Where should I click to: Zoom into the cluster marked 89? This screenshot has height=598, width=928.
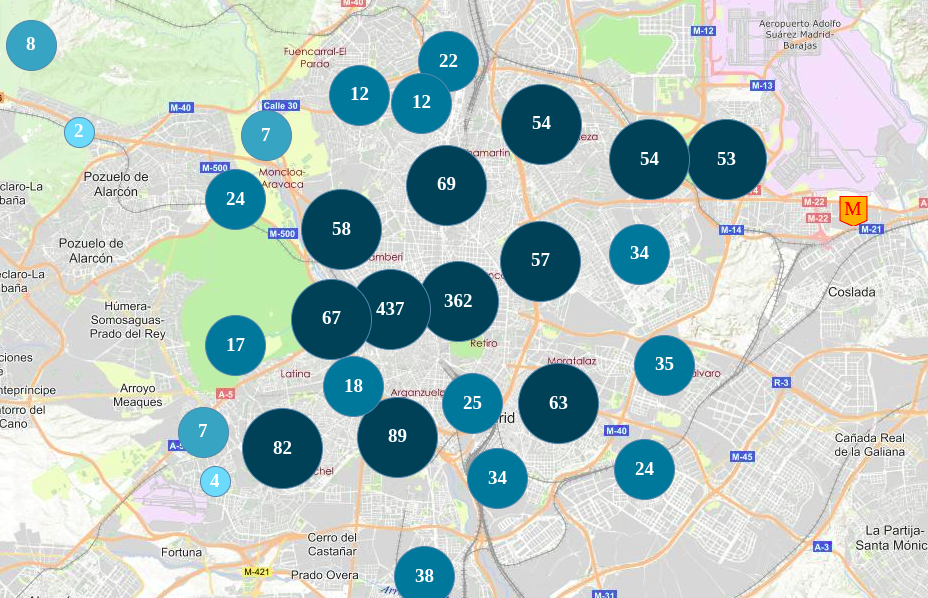(397, 436)
